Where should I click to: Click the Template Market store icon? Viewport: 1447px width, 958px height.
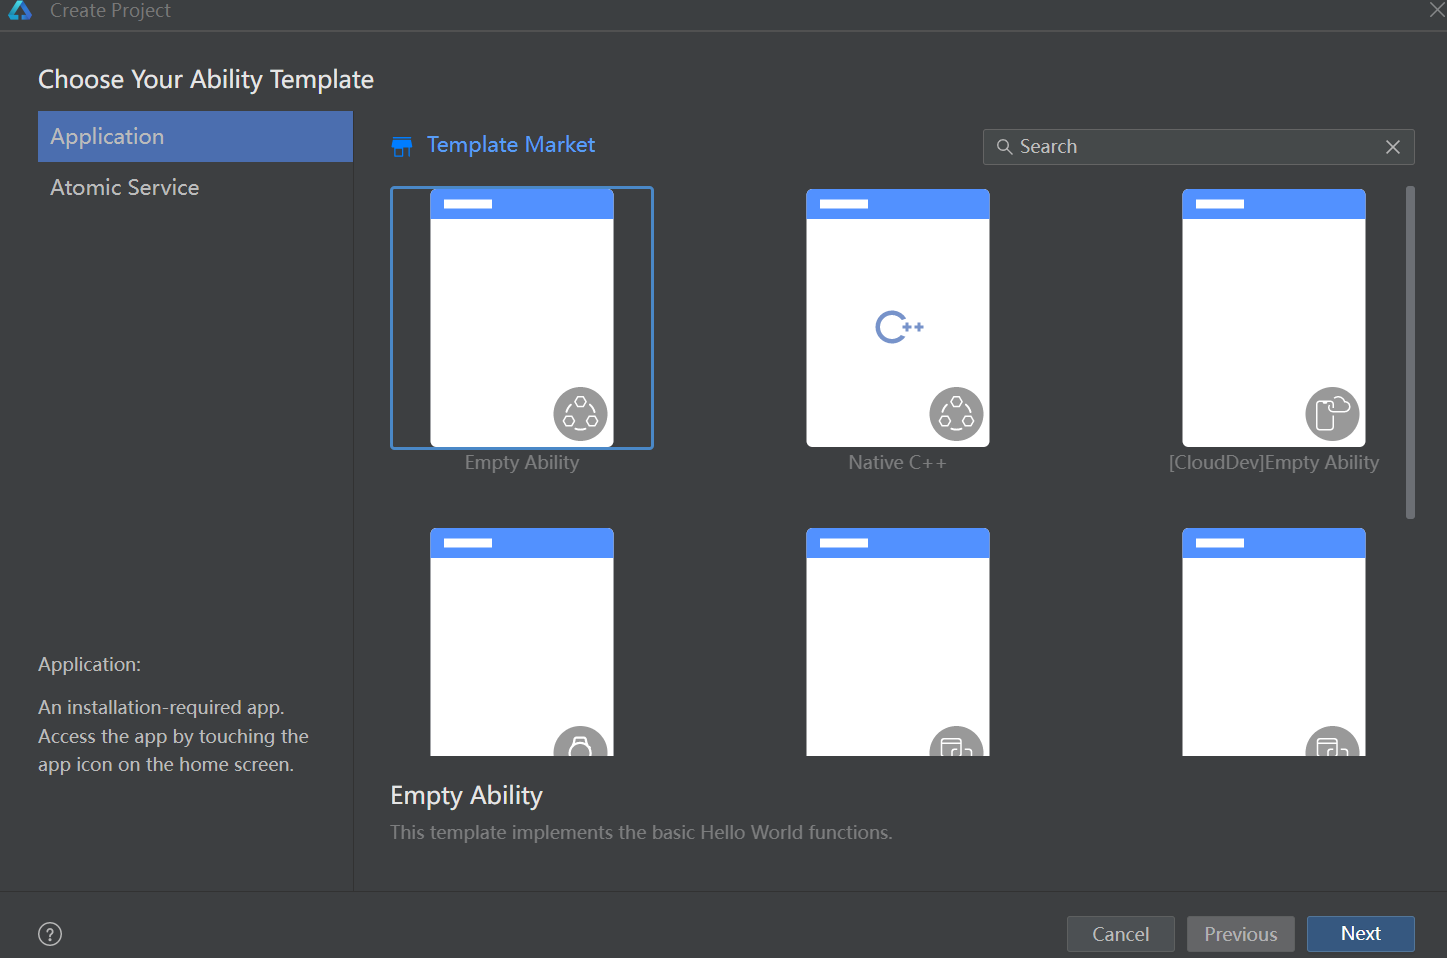click(402, 147)
